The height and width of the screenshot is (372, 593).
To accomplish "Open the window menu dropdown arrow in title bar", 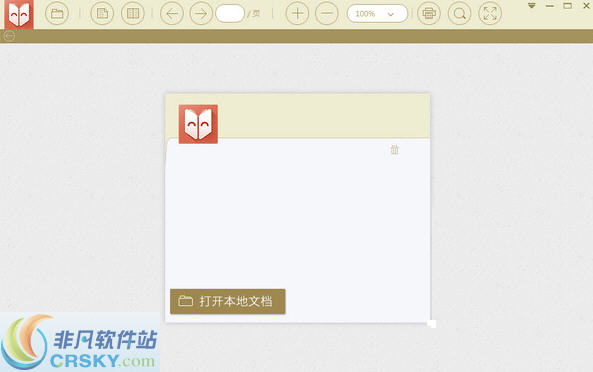I will pyautogui.click(x=532, y=5).
